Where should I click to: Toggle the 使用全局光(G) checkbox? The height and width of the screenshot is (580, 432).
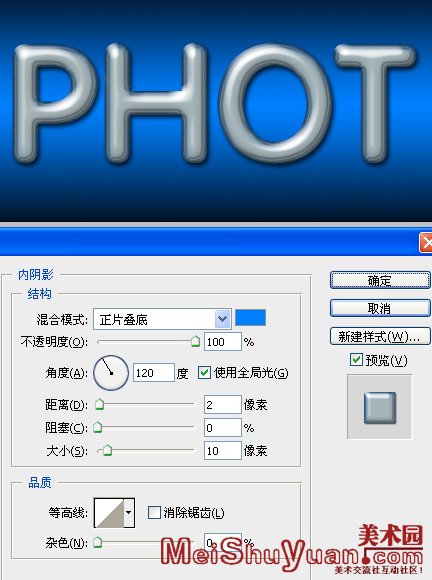click(x=204, y=372)
